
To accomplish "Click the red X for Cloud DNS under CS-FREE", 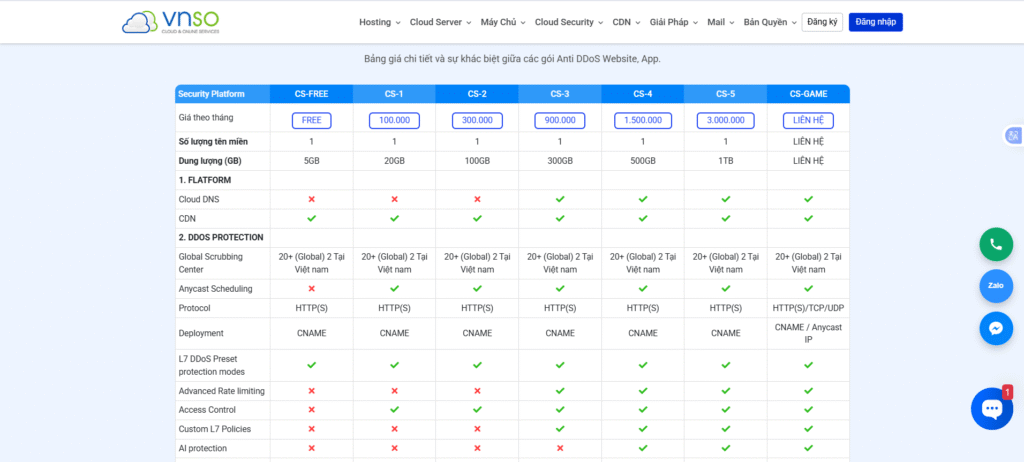I will (311, 199).
